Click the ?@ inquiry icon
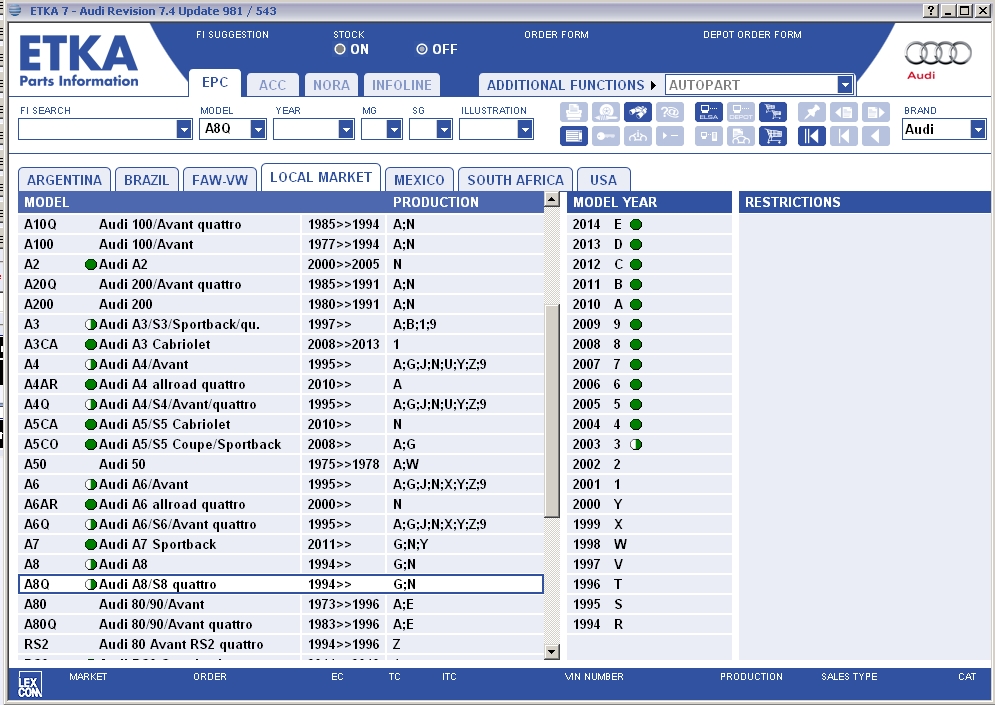The height and width of the screenshot is (705, 995). (669, 112)
